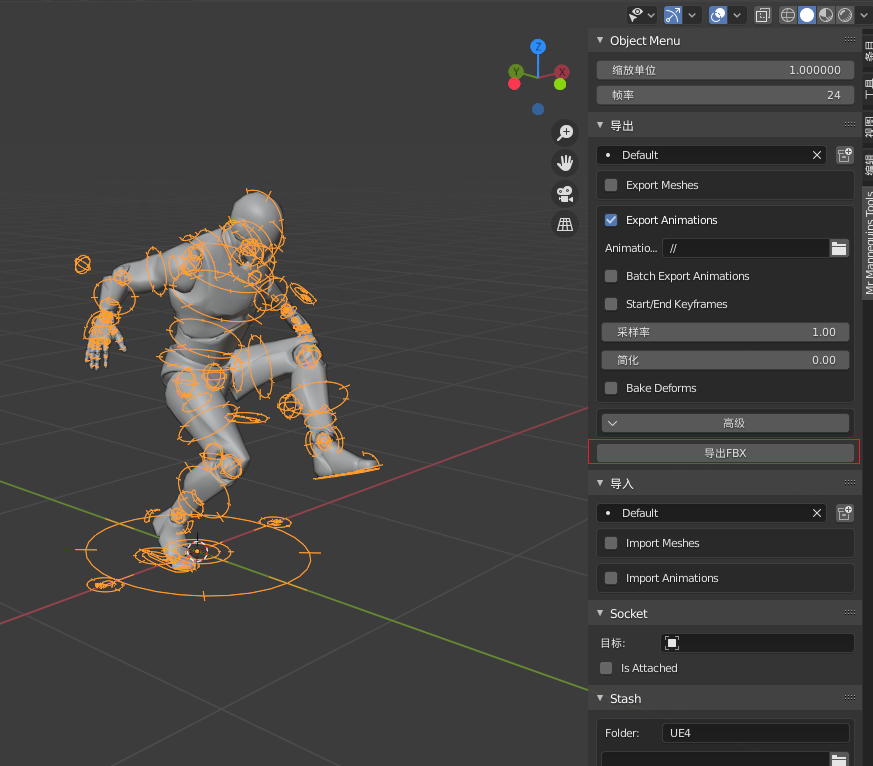873x766 pixels.
Task: Click the Pan view hand icon
Action: [x=565, y=163]
